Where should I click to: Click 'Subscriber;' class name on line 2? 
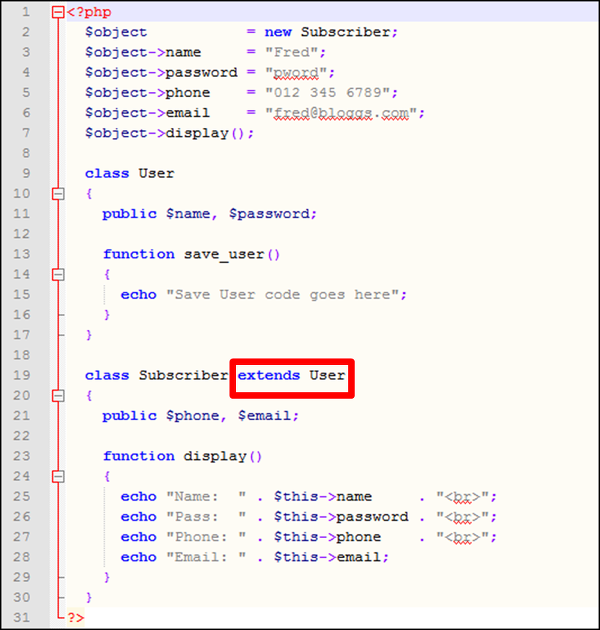pos(349,32)
